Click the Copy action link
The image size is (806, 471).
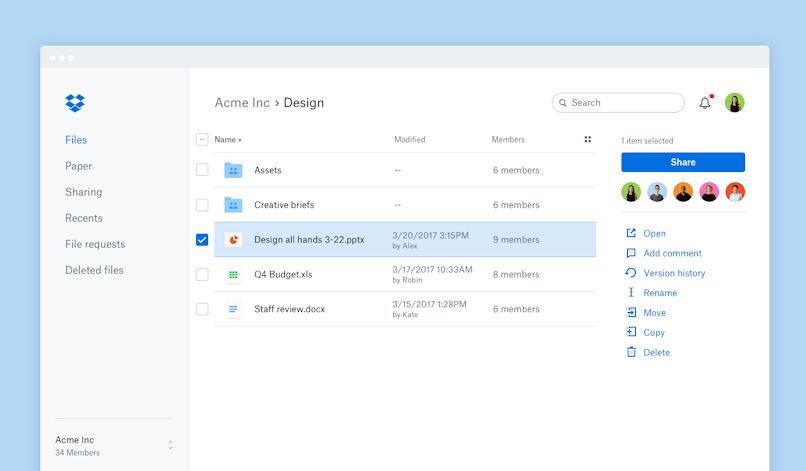654,333
